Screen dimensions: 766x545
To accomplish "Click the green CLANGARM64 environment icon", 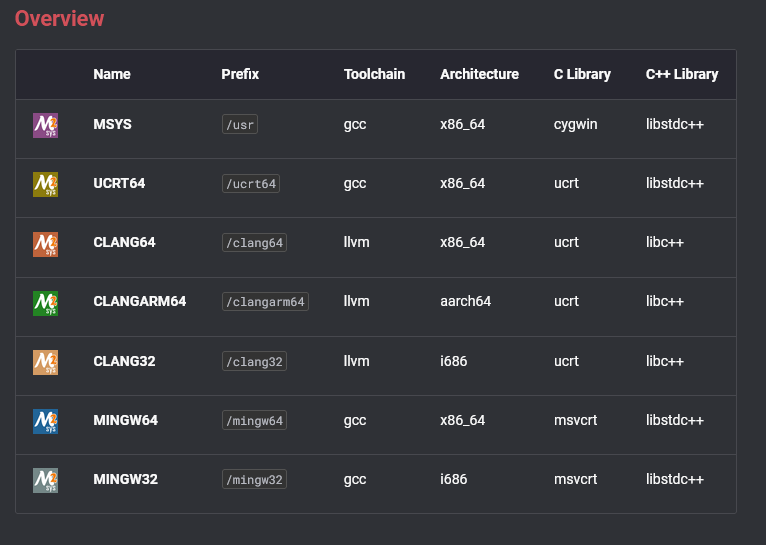I will point(45,303).
